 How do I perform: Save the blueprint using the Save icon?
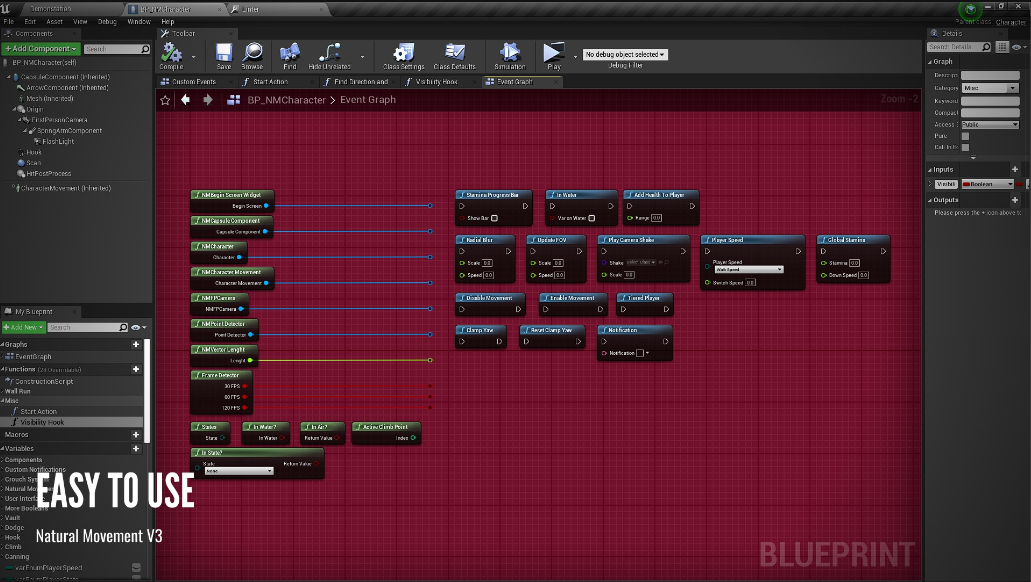tap(224, 53)
